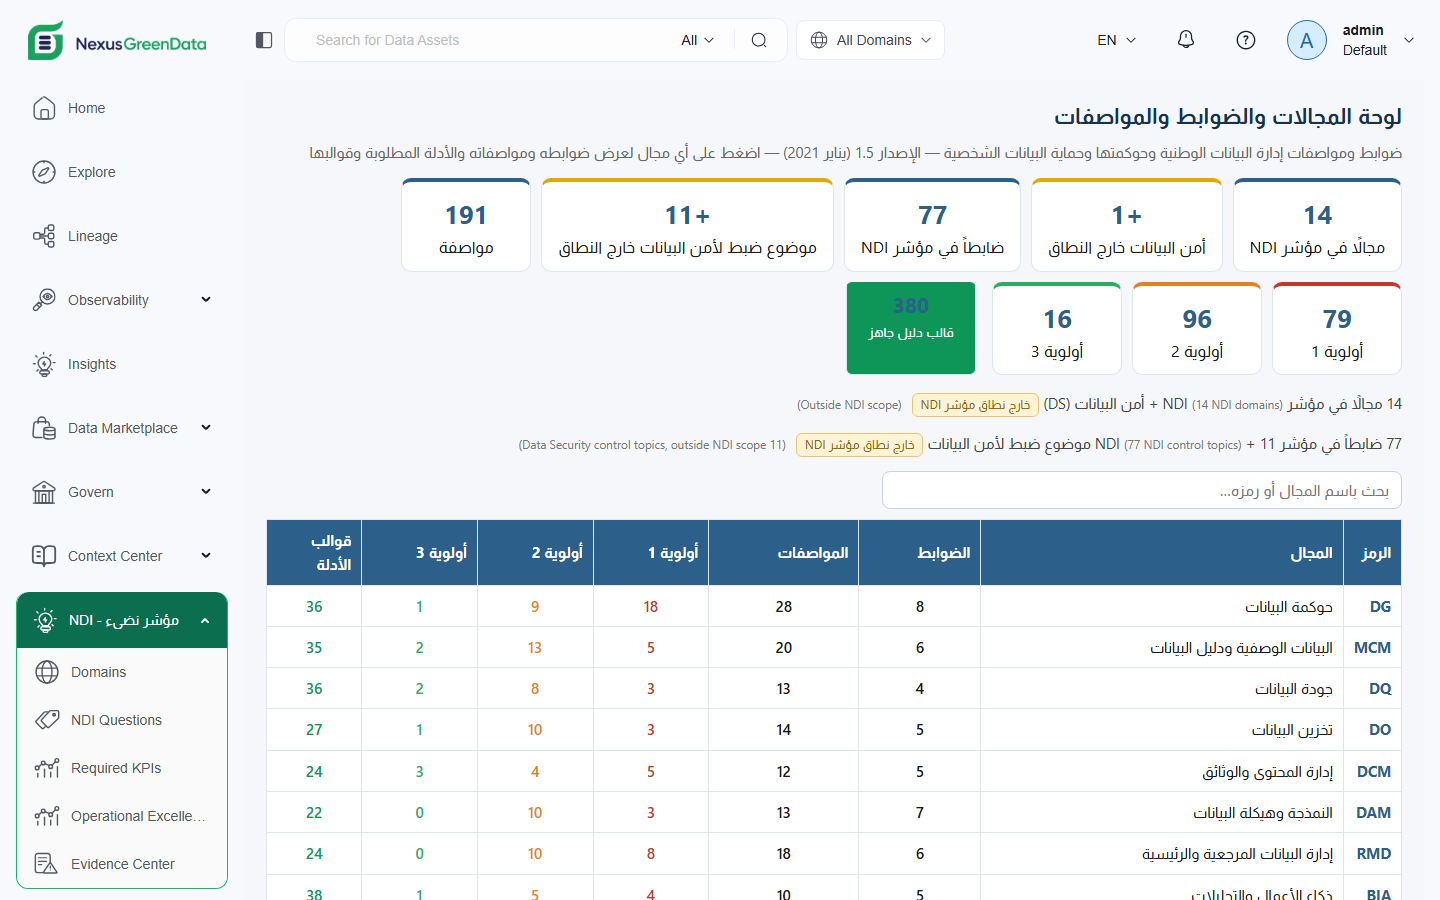
Task: Expand the Govern submenu chevron
Action: 206,492
